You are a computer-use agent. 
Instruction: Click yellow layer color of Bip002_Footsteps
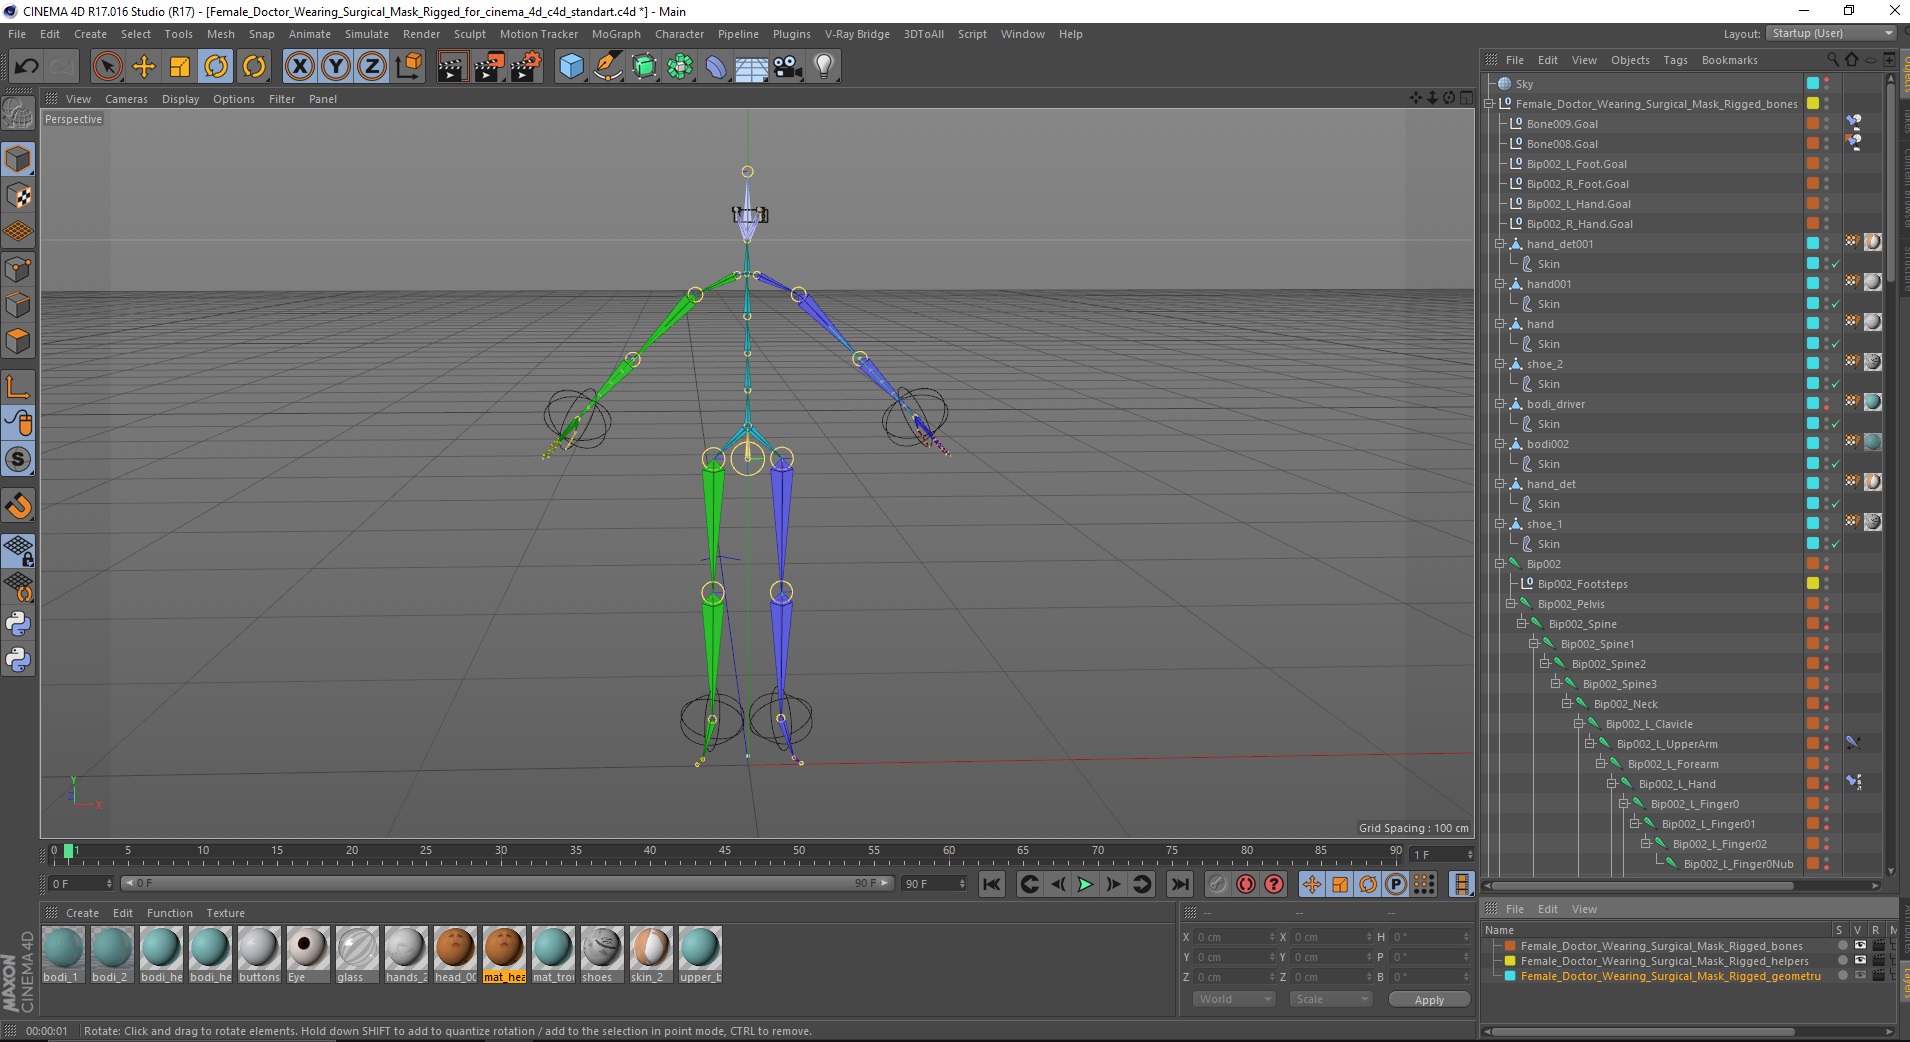(x=1812, y=584)
